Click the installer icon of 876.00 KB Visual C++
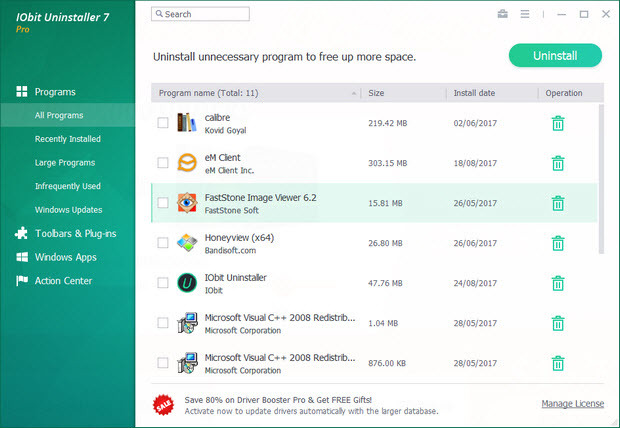 click(187, 363)
